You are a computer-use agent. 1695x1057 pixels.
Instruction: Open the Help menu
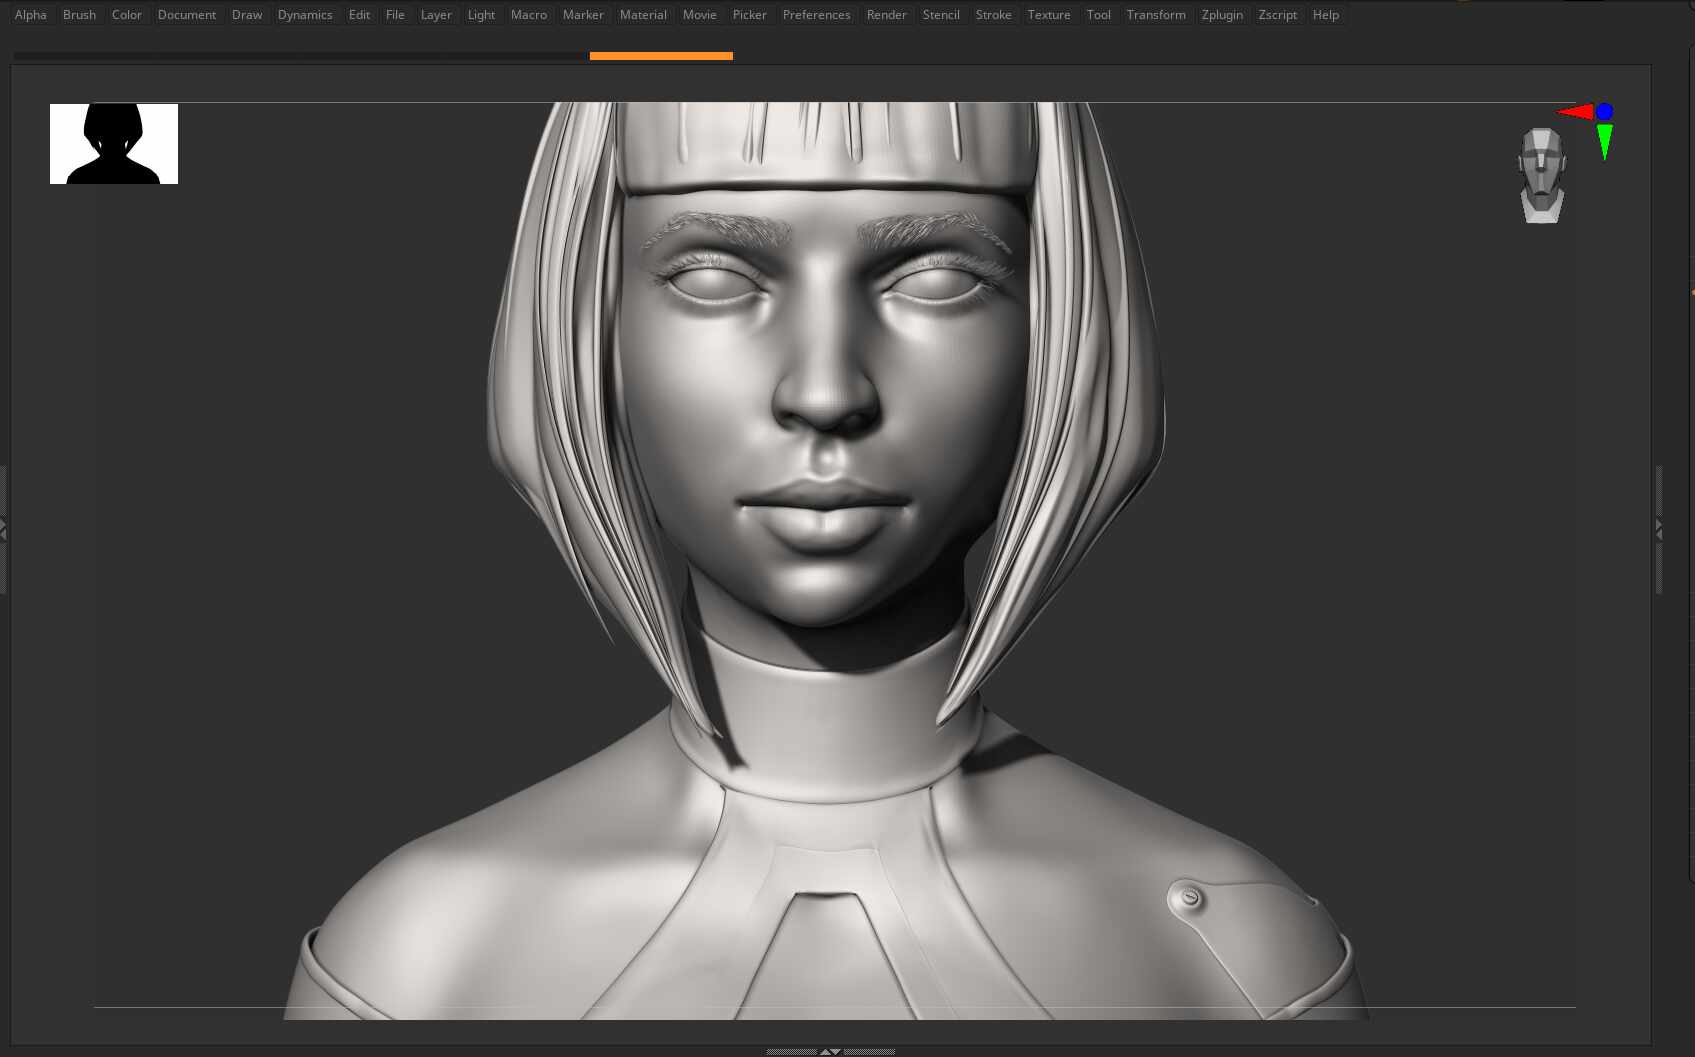1325,15
